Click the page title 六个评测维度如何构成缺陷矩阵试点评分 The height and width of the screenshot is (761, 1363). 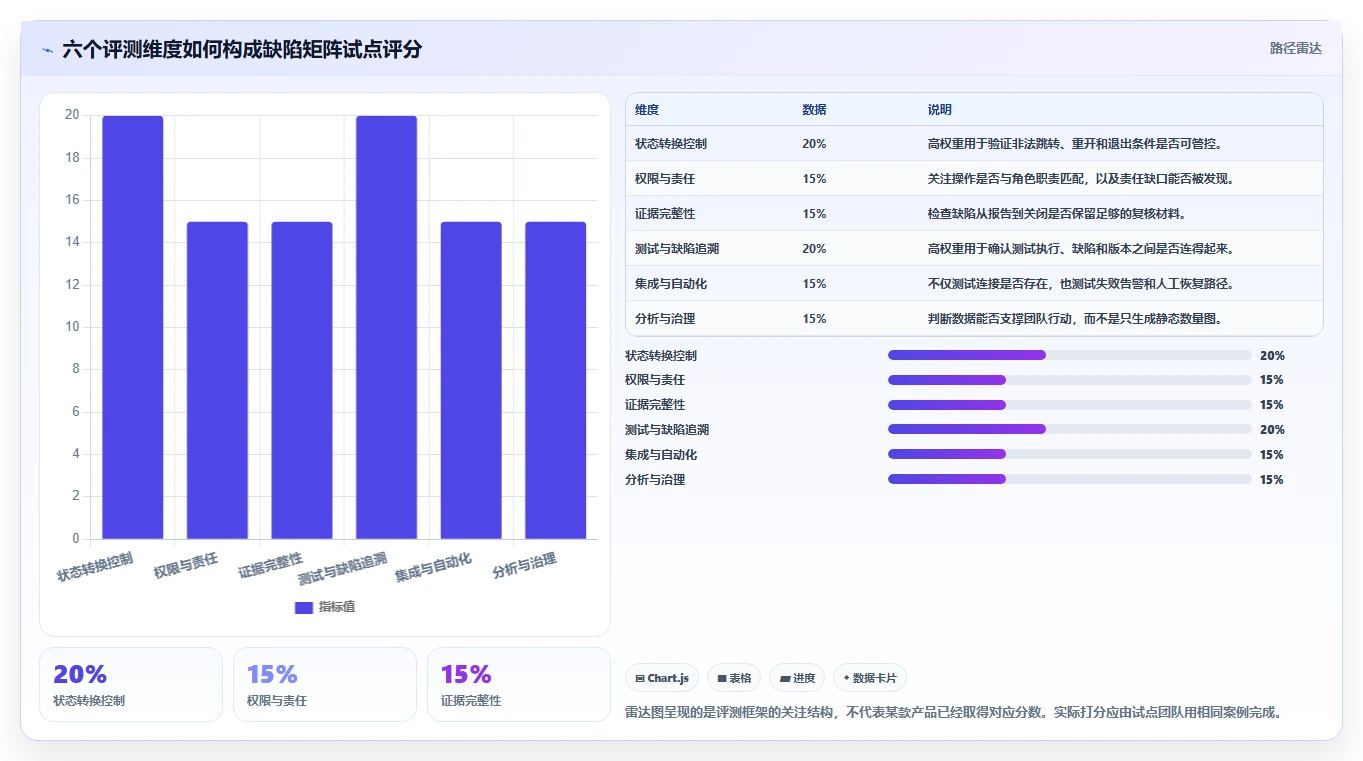[x=242, y=50]
